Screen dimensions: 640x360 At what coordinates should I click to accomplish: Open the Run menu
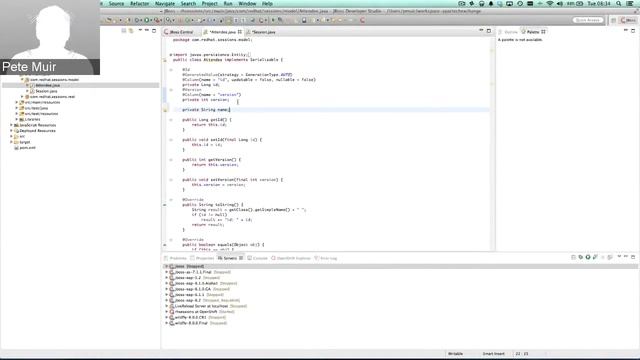click(228, 3)
